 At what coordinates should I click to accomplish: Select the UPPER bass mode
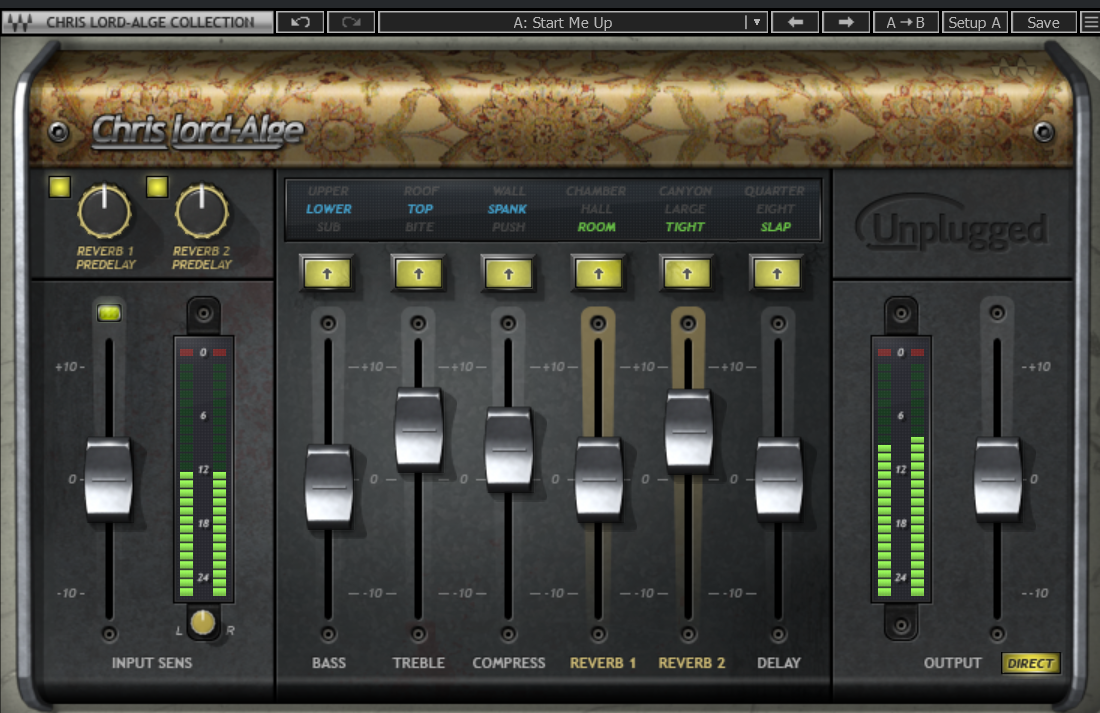328,191
